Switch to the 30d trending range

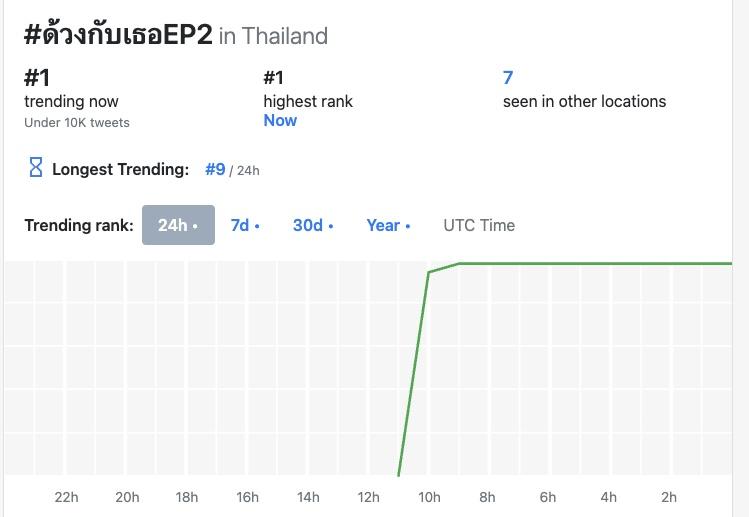point(313,225)
